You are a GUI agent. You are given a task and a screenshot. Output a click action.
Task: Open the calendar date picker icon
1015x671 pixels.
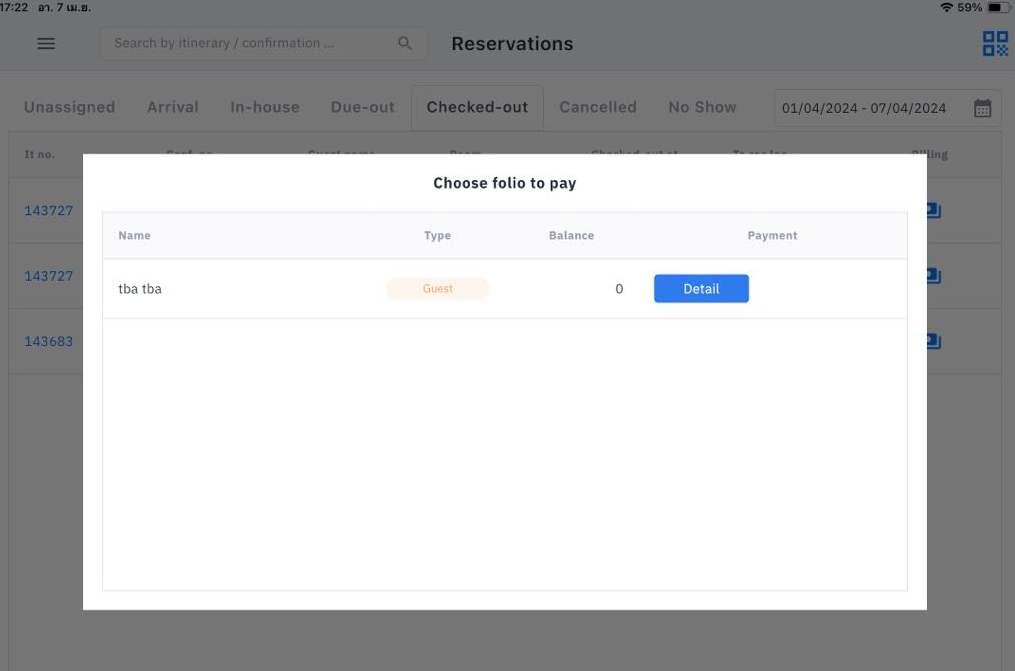pos(982,108)
